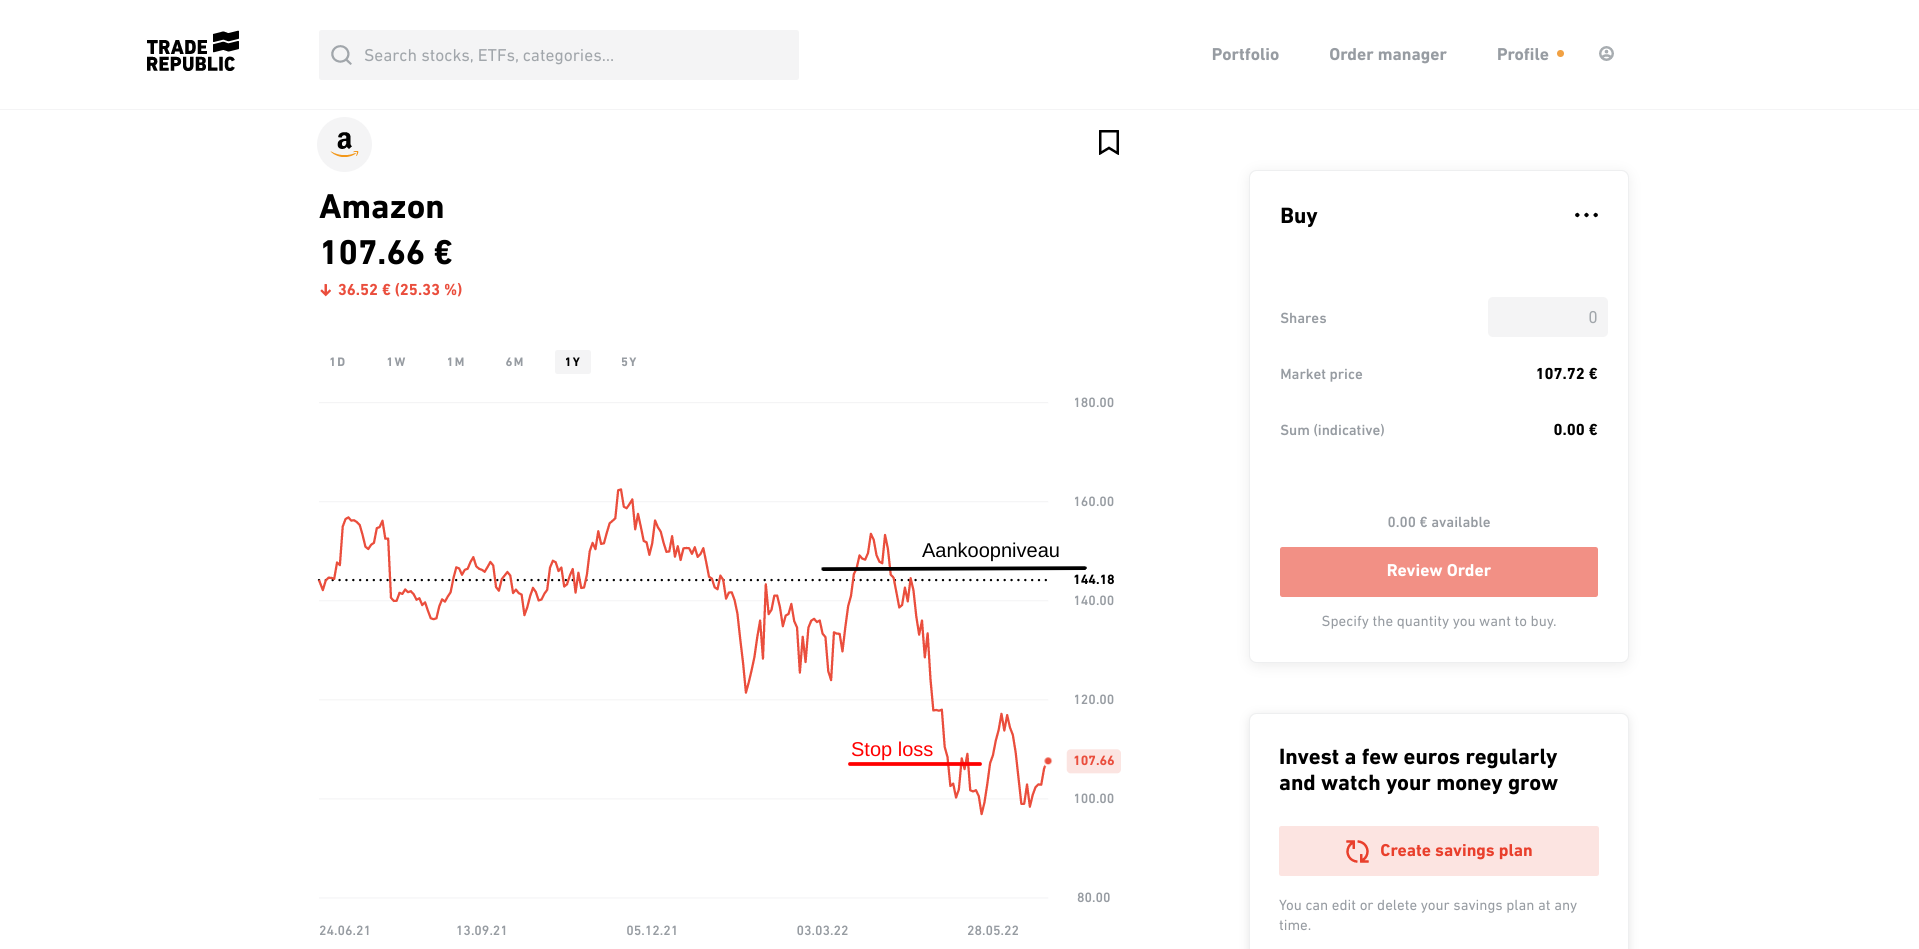Select the 1W chart range
Image resolution: width=1919 pixels, height=949 pixels.
[x=395, y=362]
